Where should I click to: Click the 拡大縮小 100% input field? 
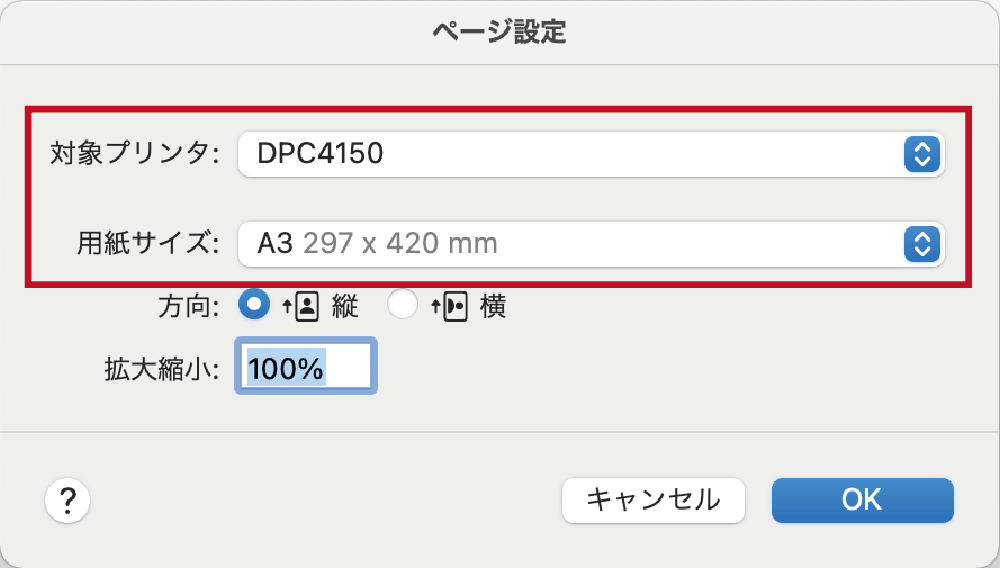tap(305, 368)
